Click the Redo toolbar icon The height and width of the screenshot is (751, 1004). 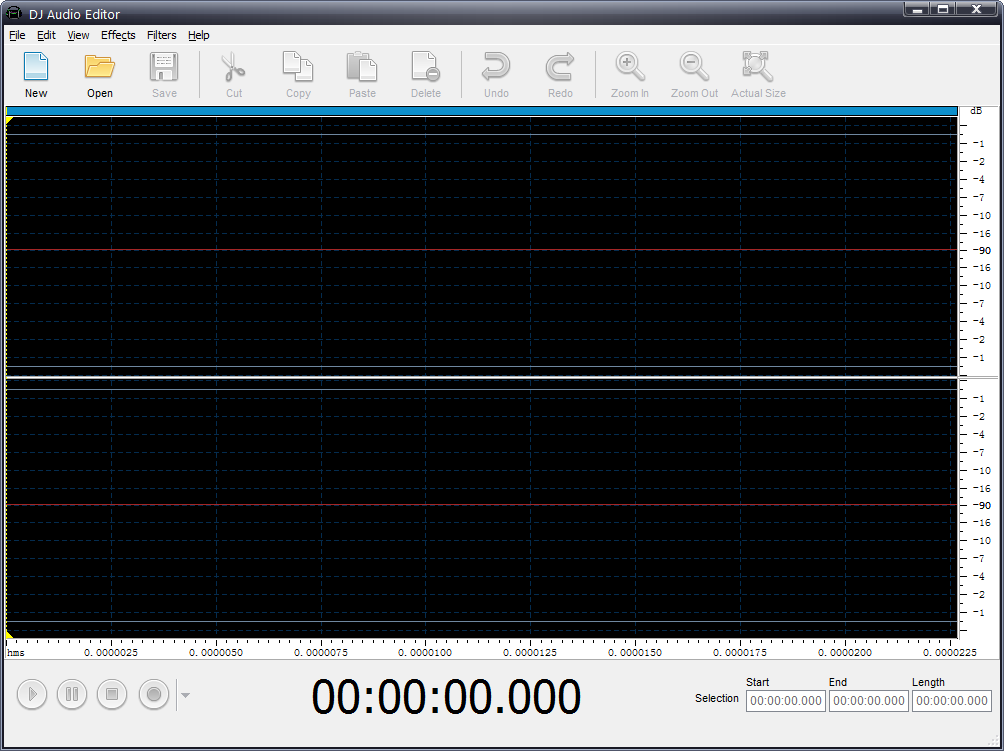tap(560, 75)
